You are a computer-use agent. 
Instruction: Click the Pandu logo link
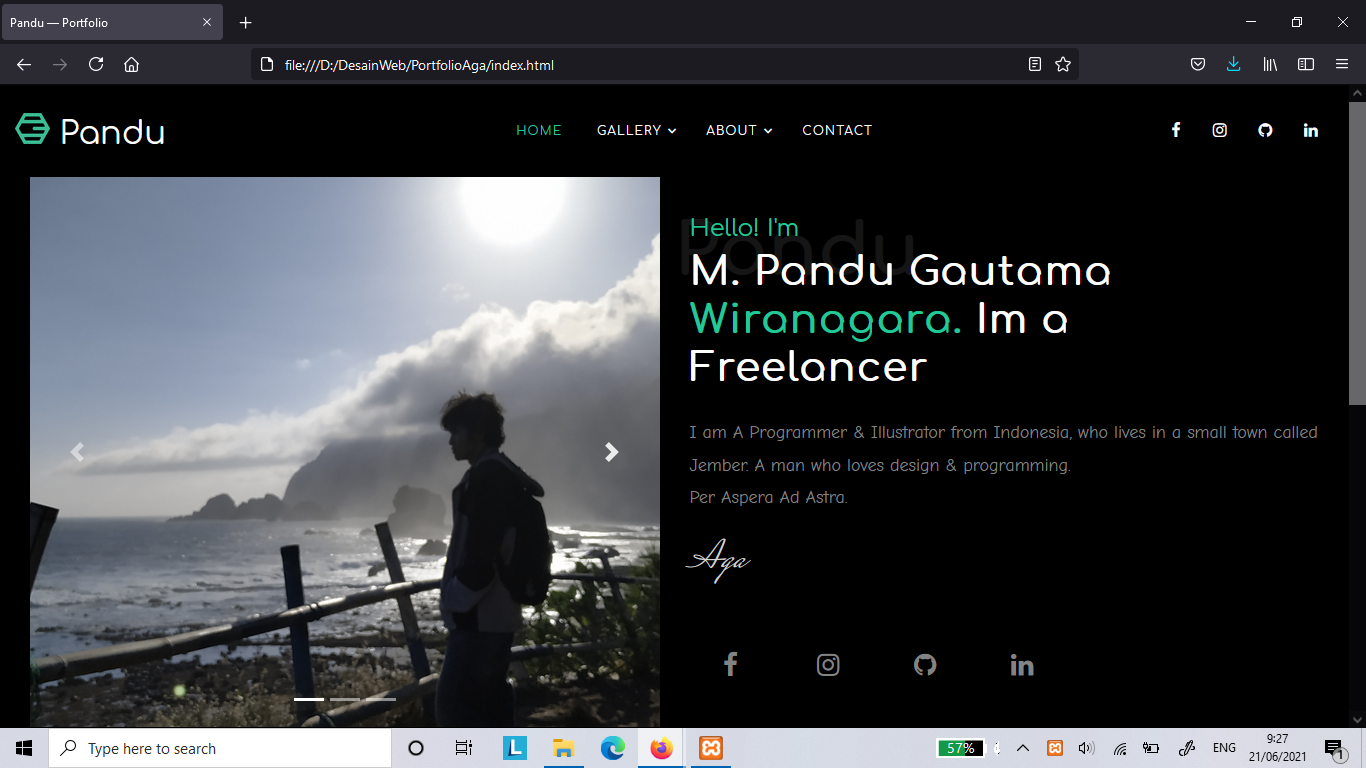90,130
